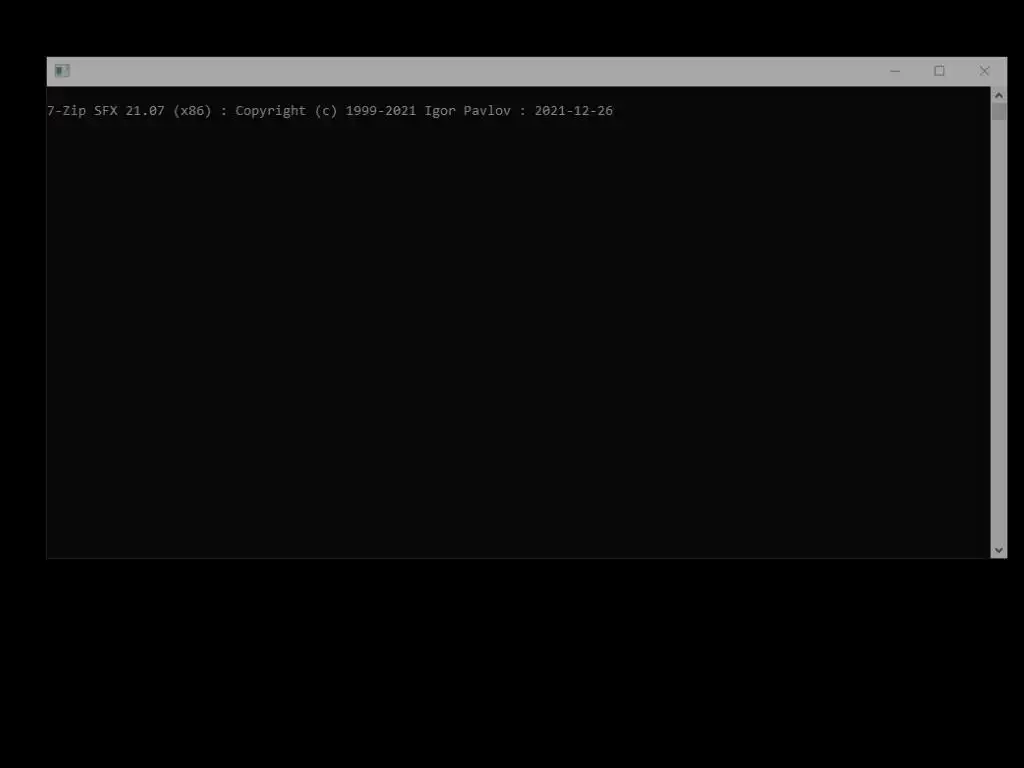Click the vertical scrollbar thumb
This screenshot has width=1024, height=768.
[999, 112]
